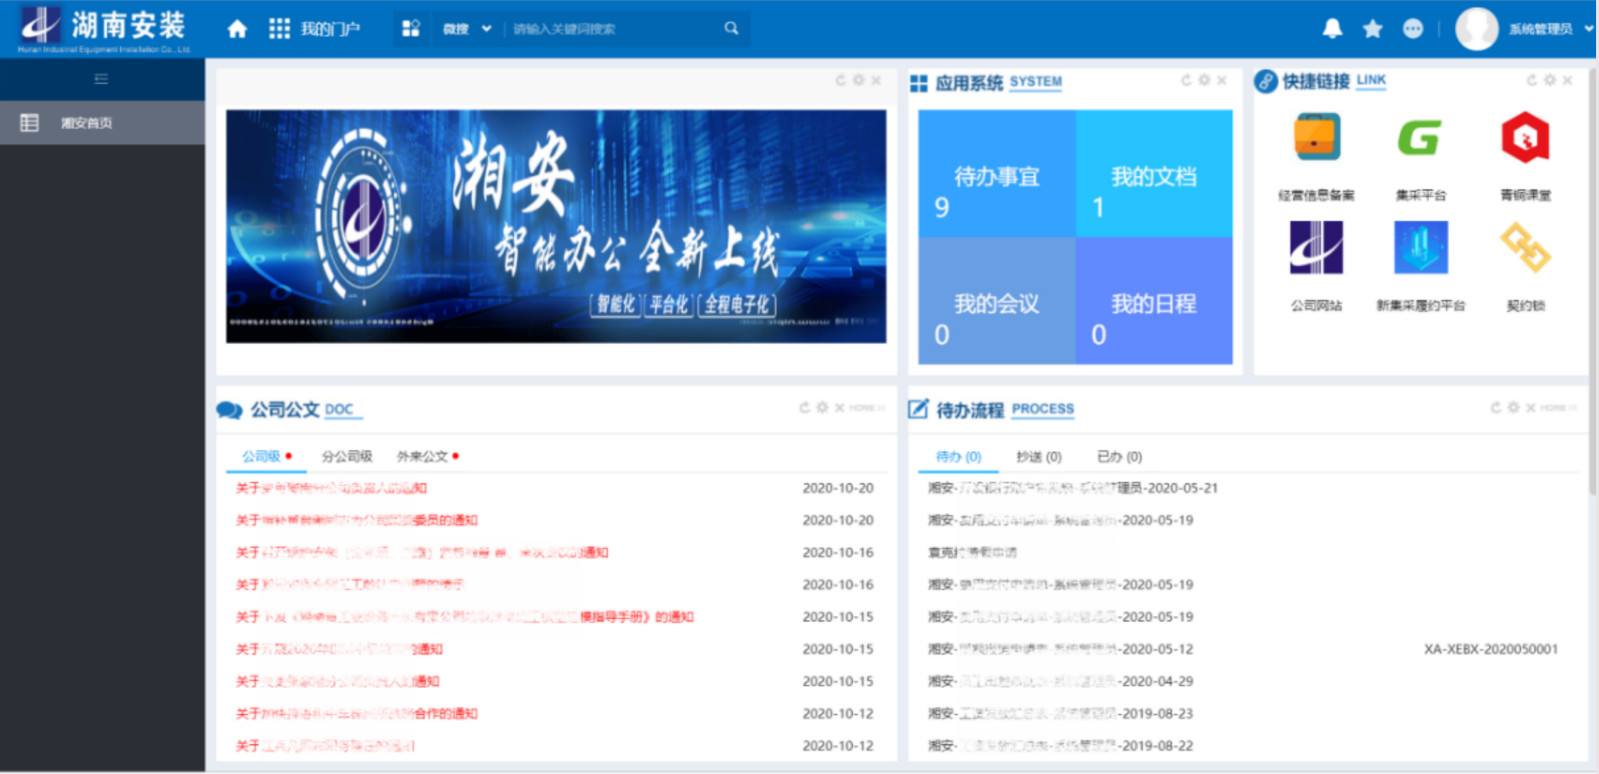Open 新集采履约平台 shortcut icon
The width and height of the screenshot is (1599, 774).
coord(1420,247)
